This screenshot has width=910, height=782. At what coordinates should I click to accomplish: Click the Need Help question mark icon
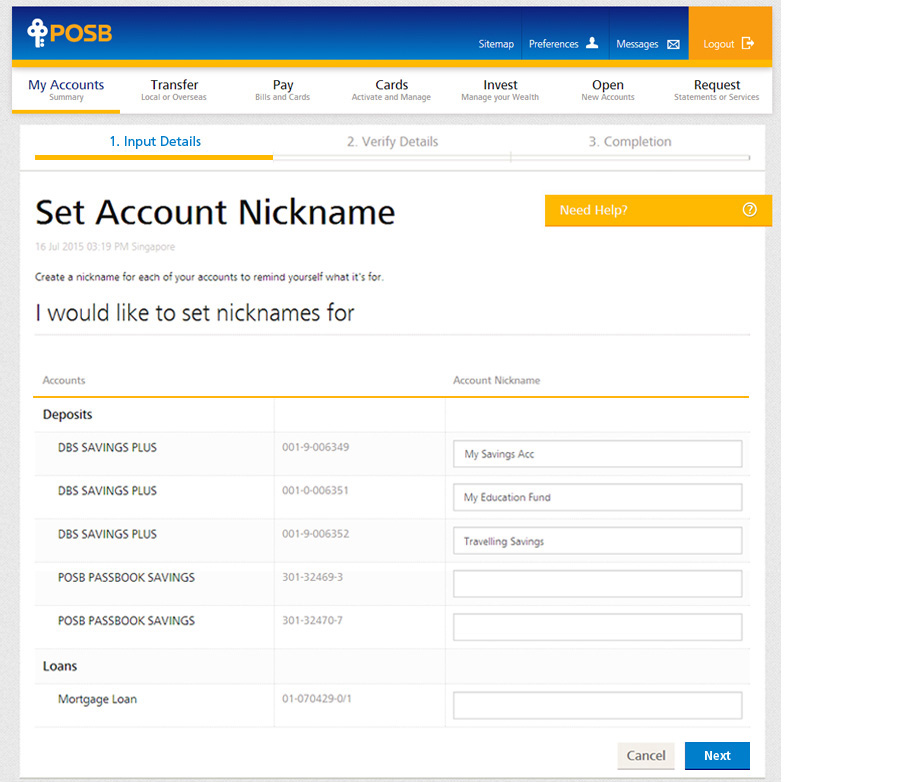click(750, 210)
